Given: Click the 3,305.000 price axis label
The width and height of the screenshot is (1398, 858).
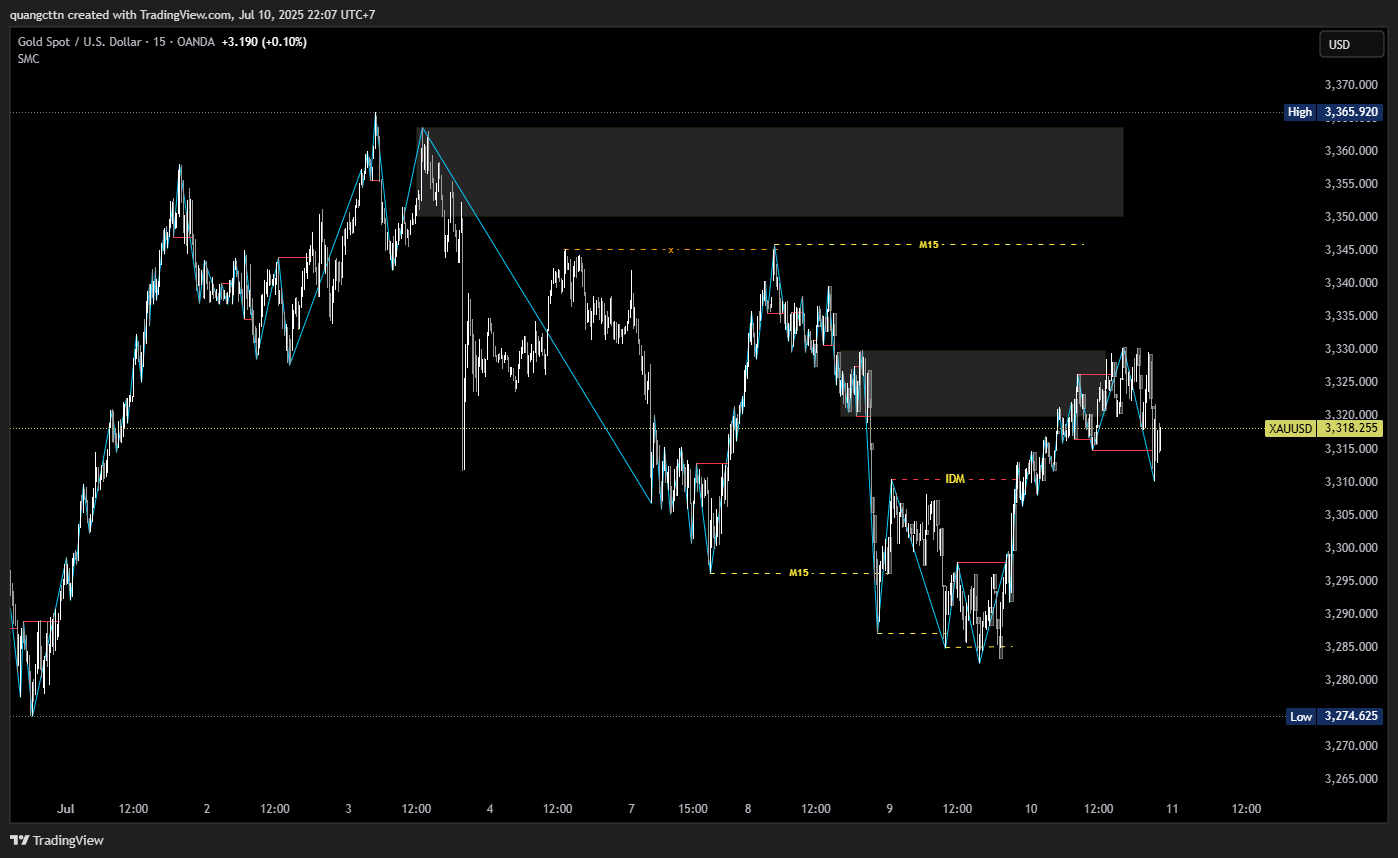Looking at the screenshot, I should click(1352, 515).
